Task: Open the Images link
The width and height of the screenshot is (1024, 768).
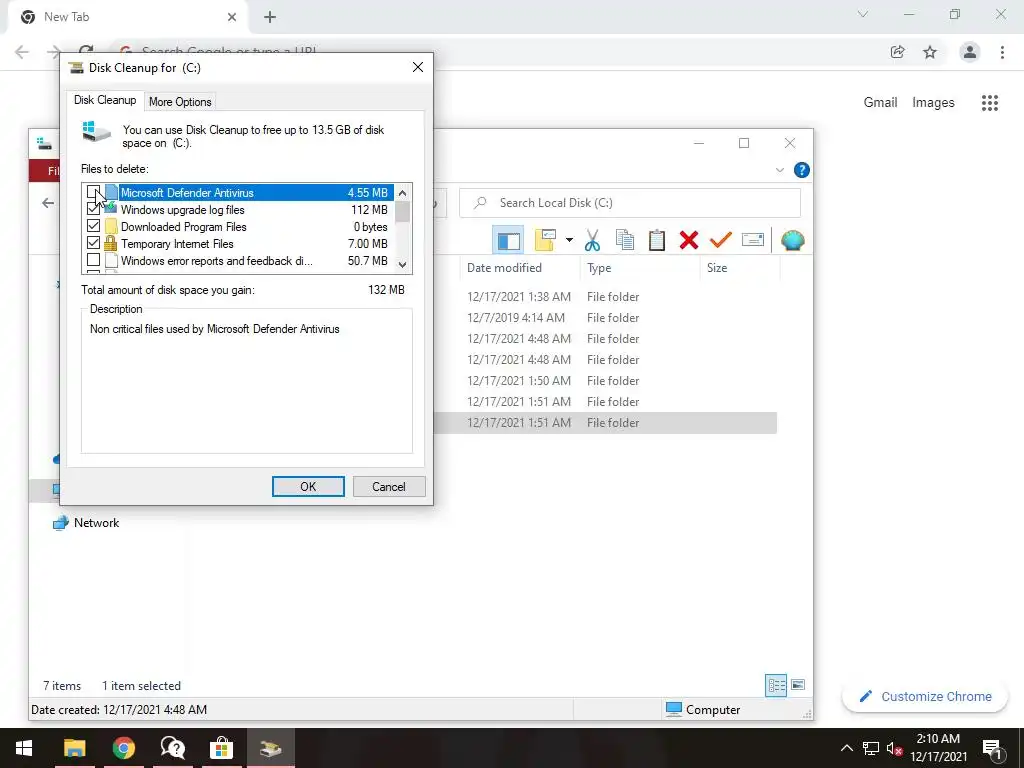Action: click(933, 103)
